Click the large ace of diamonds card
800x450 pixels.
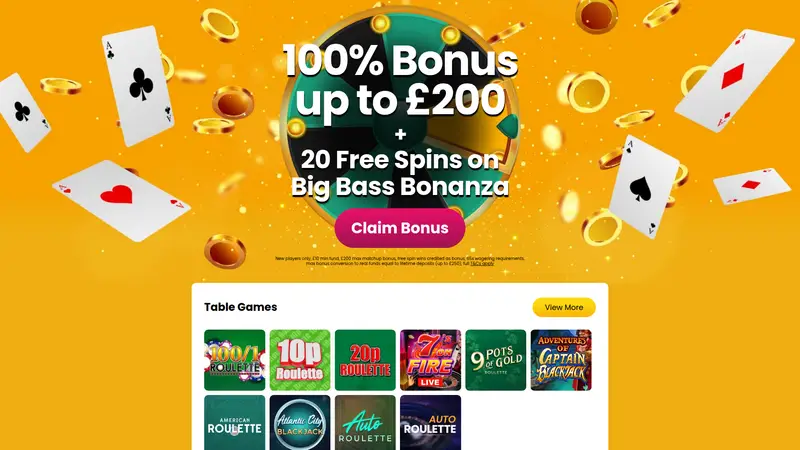point(734,80)
